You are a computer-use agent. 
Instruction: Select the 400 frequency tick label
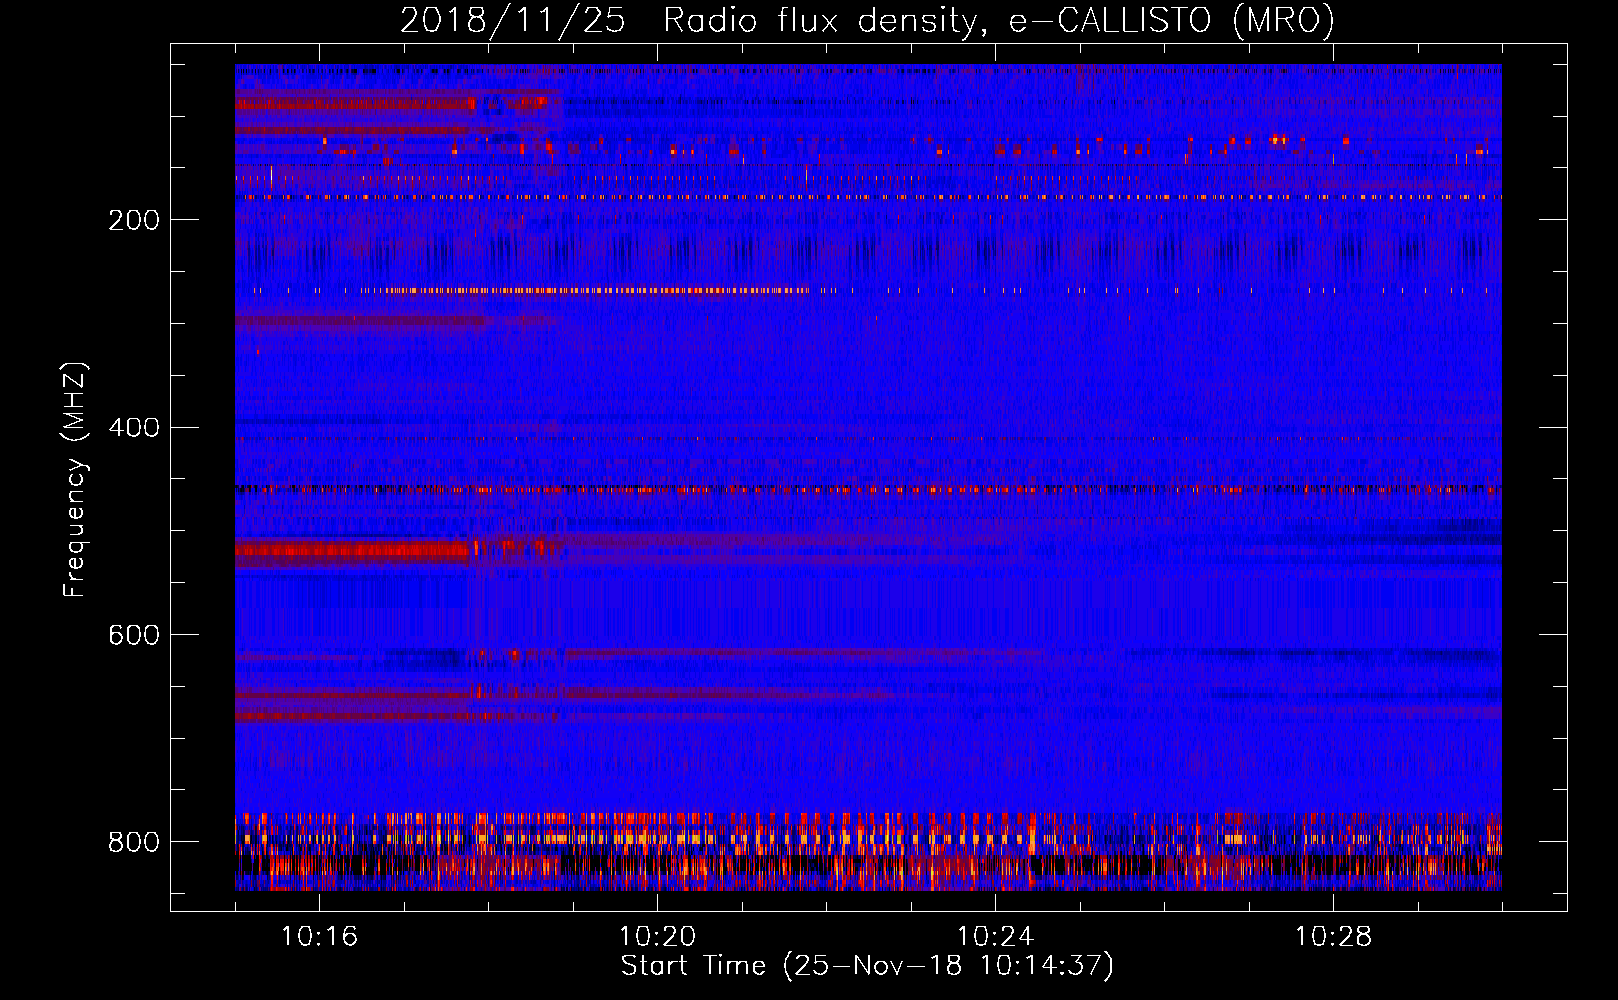coord(134,428)
